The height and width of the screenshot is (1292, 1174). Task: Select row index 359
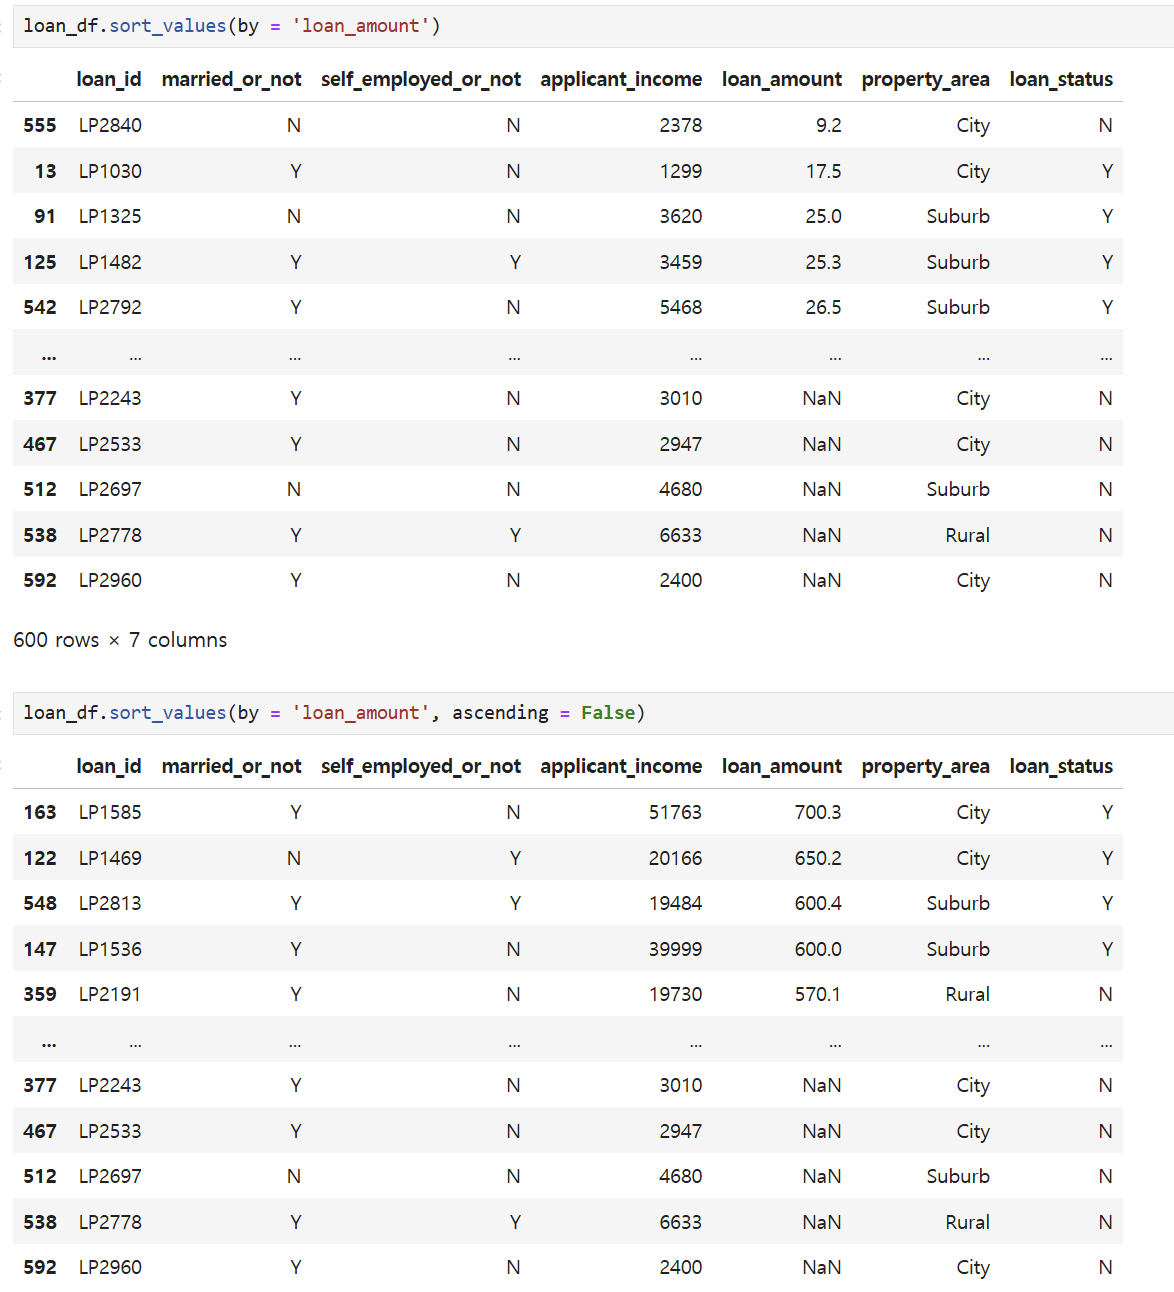(x=40, y=994)
